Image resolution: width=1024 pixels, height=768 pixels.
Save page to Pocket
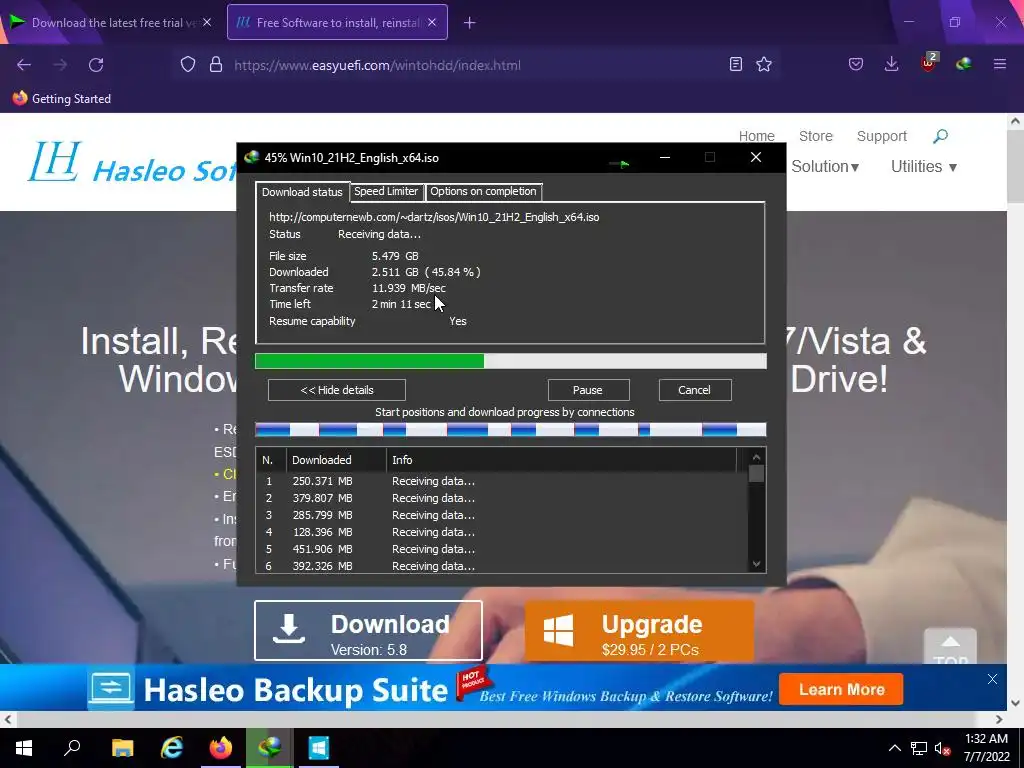[x=856, y=64]
